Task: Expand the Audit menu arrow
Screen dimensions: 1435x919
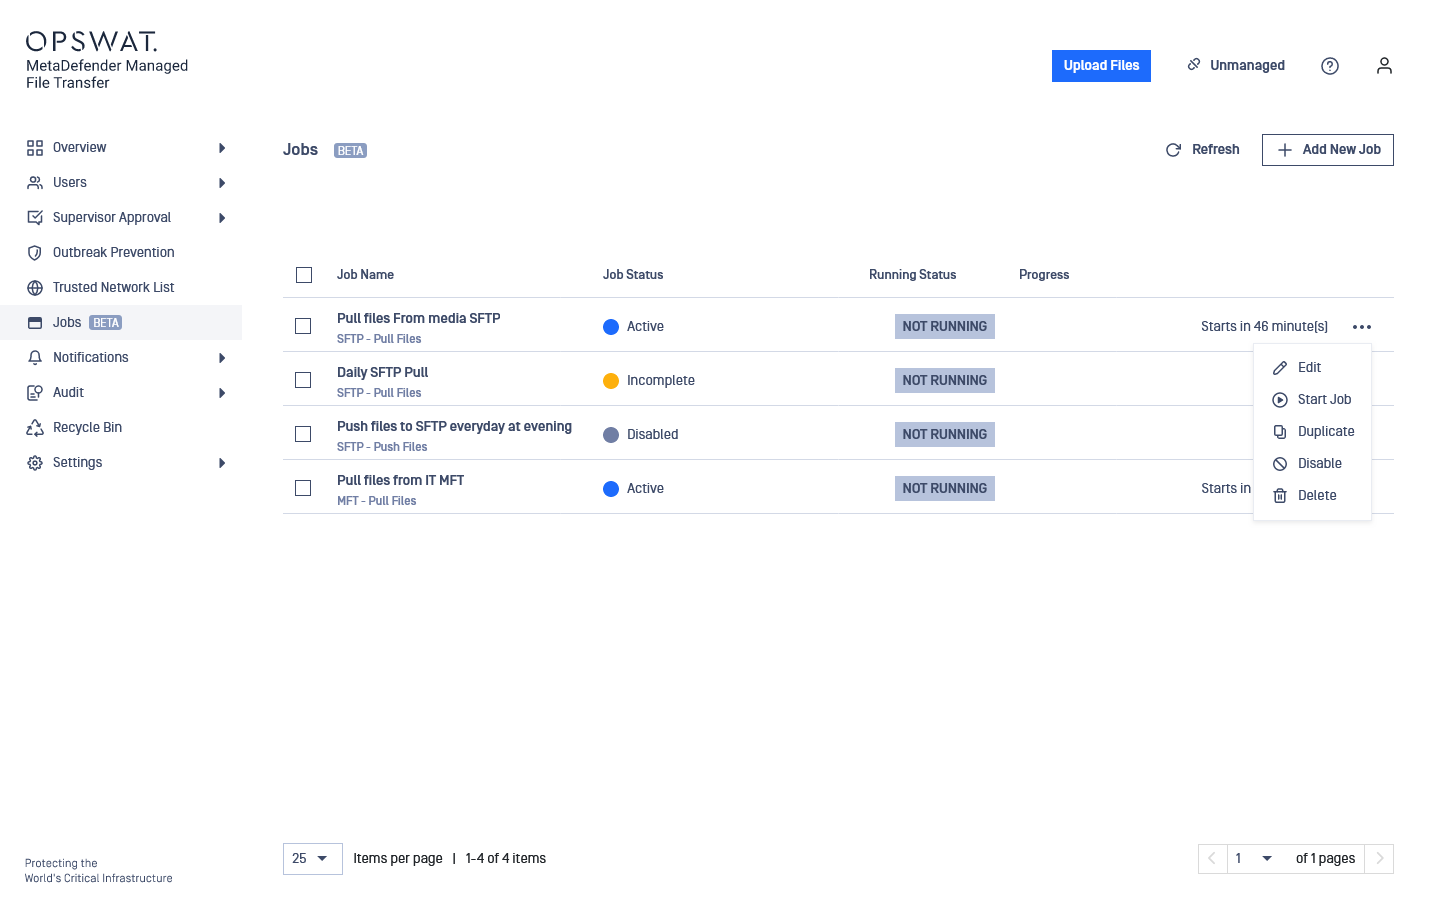Action: pos(222,393)
